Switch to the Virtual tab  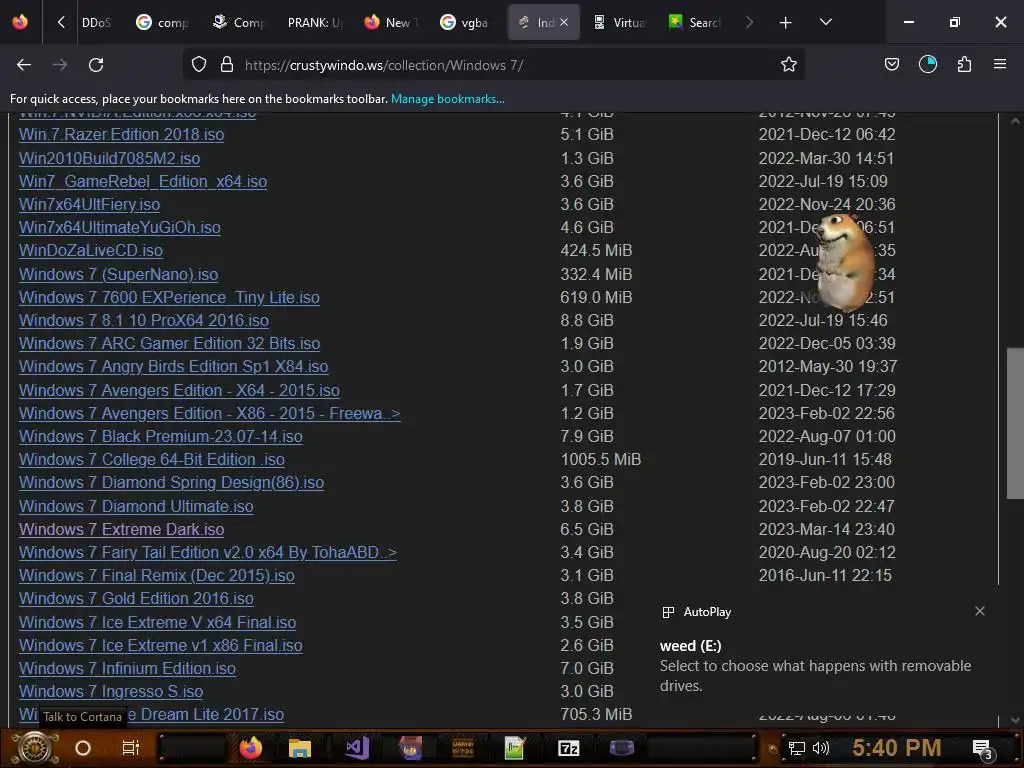620,23
